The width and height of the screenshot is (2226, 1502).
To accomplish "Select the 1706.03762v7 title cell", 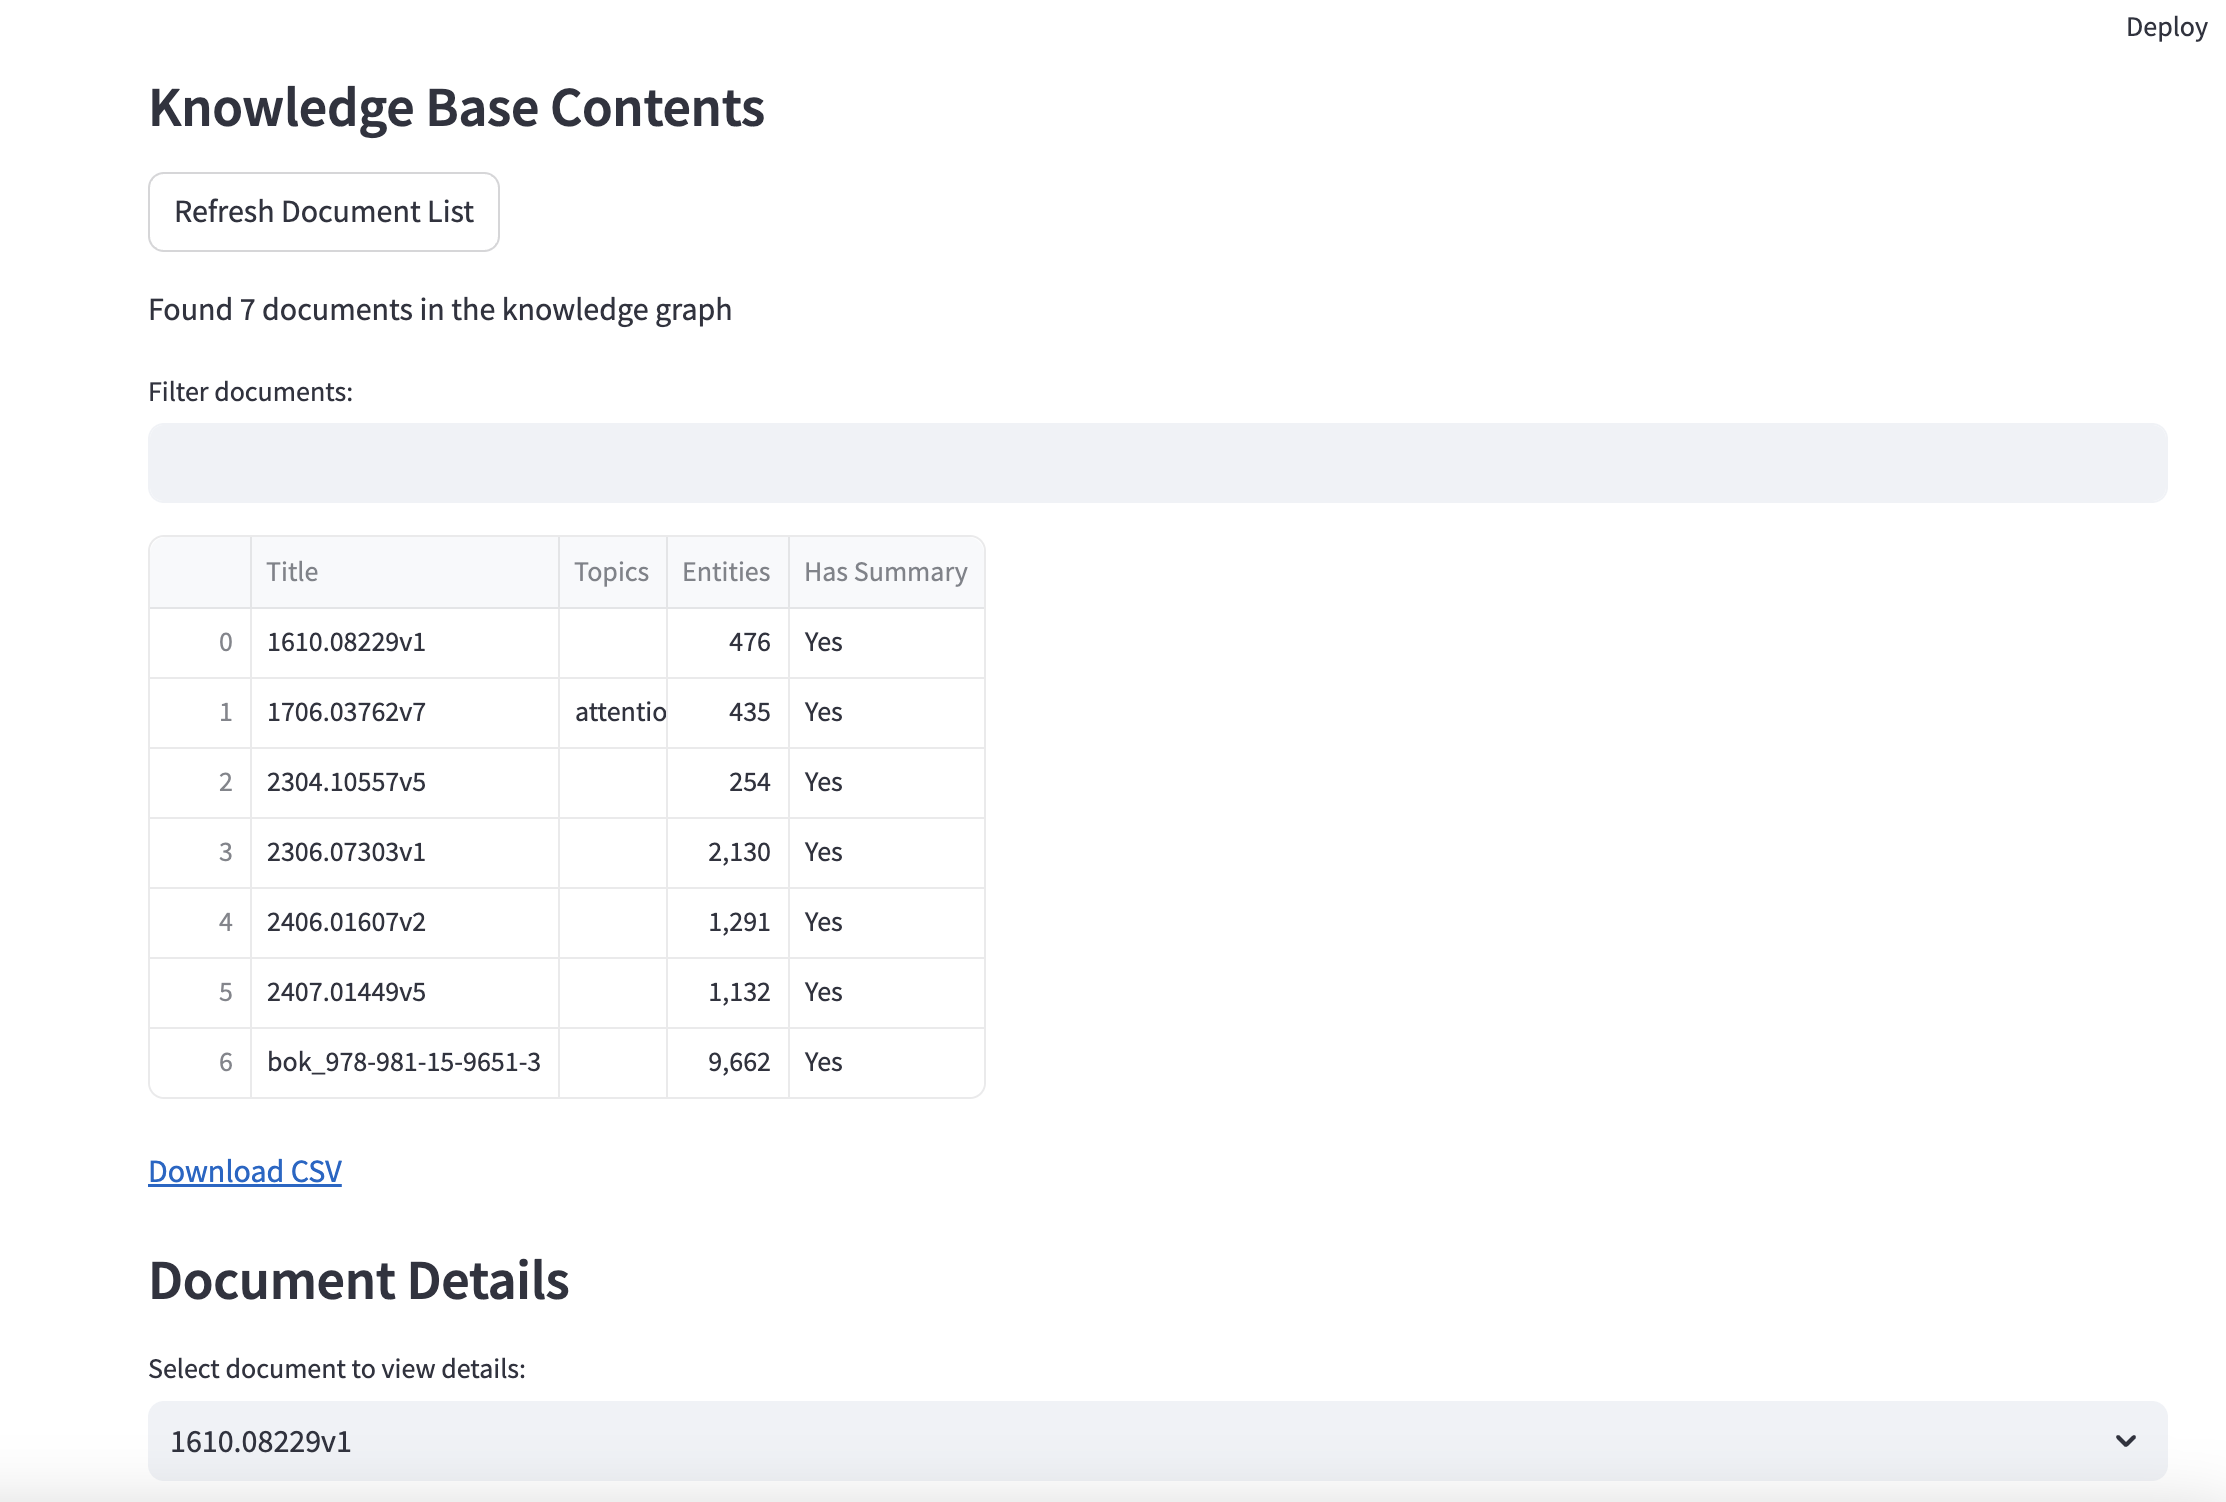I will (x=404, y=712).
